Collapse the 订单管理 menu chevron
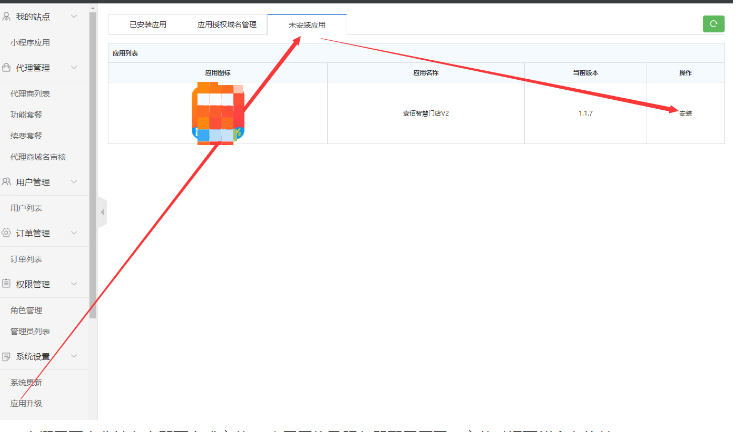The width and height of the screenshot is (755, 432). pyautogui.click(x=74, y=233)
